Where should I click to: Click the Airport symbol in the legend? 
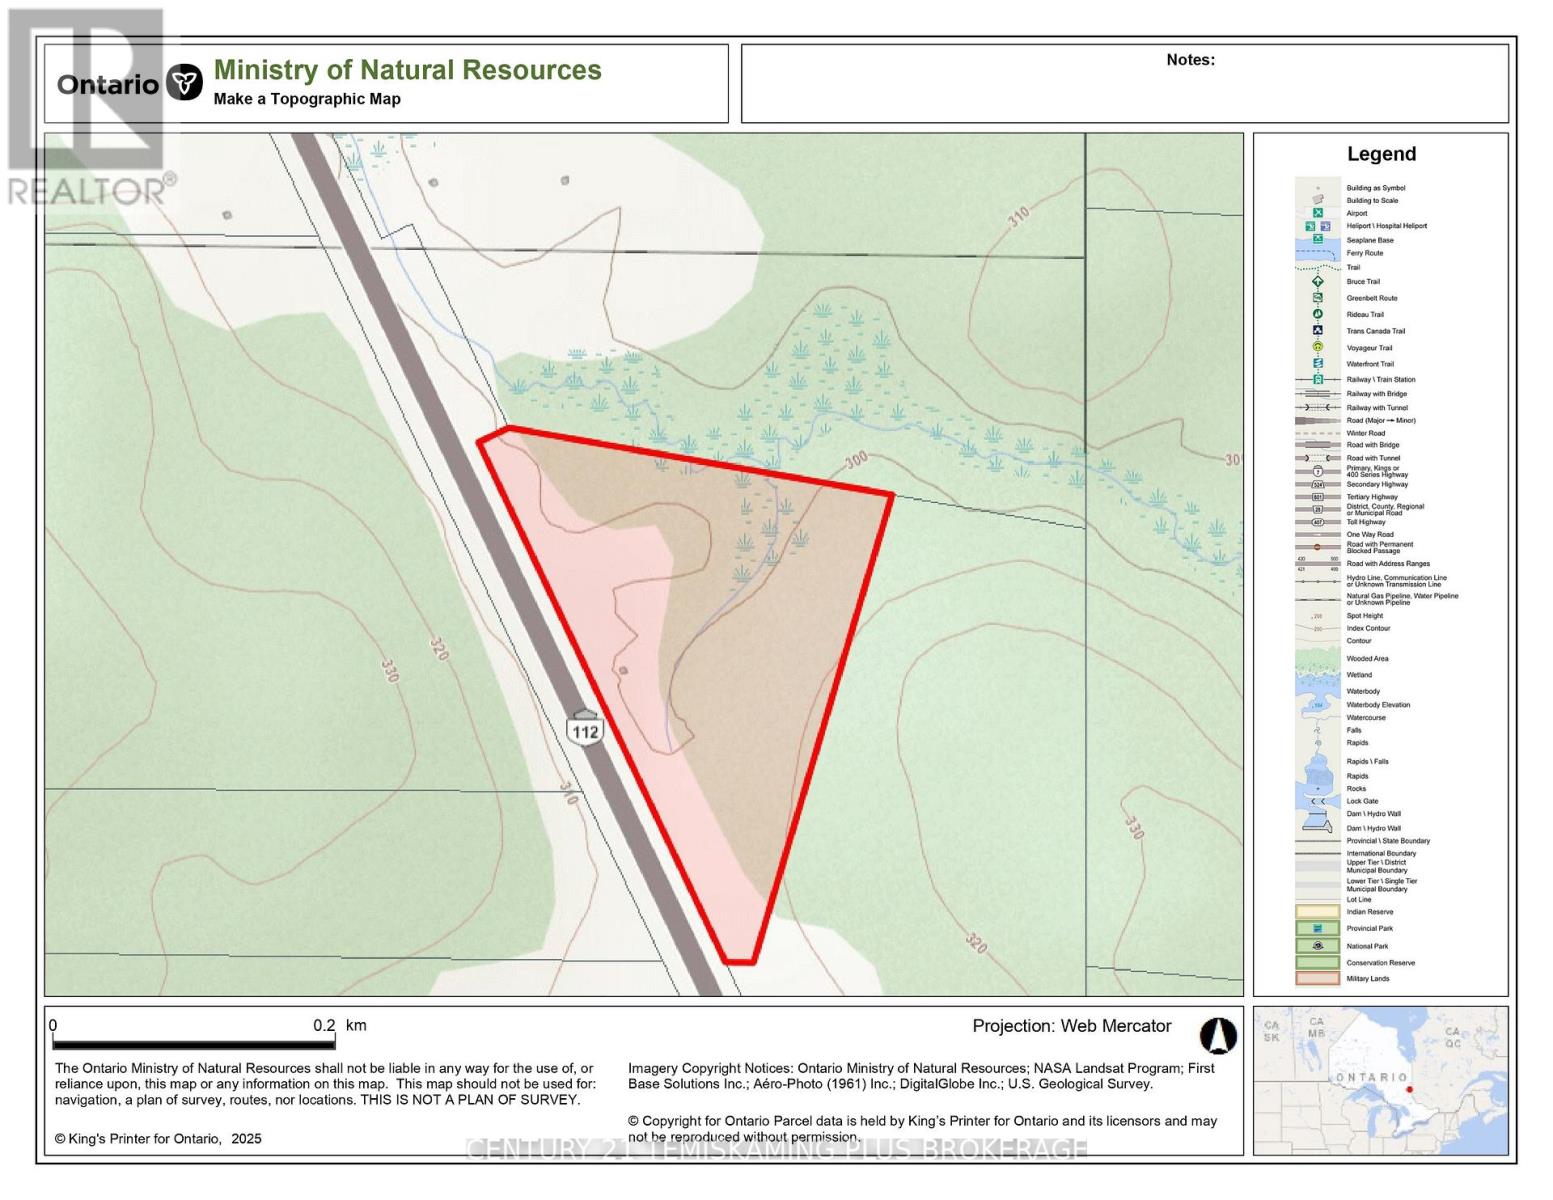click(1318, 213)
